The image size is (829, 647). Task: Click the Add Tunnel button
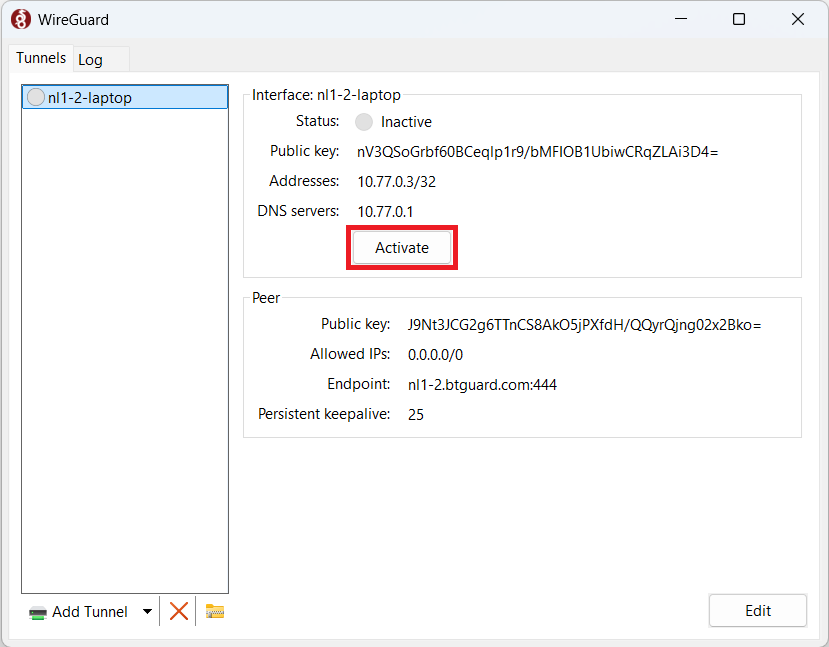point(78,611)
